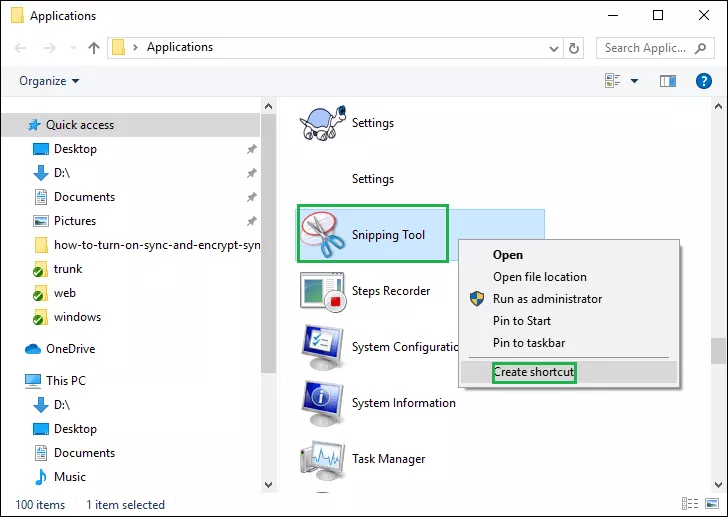Go up one folder level arrow
The image size is (728, 517).
pos(94,48)
